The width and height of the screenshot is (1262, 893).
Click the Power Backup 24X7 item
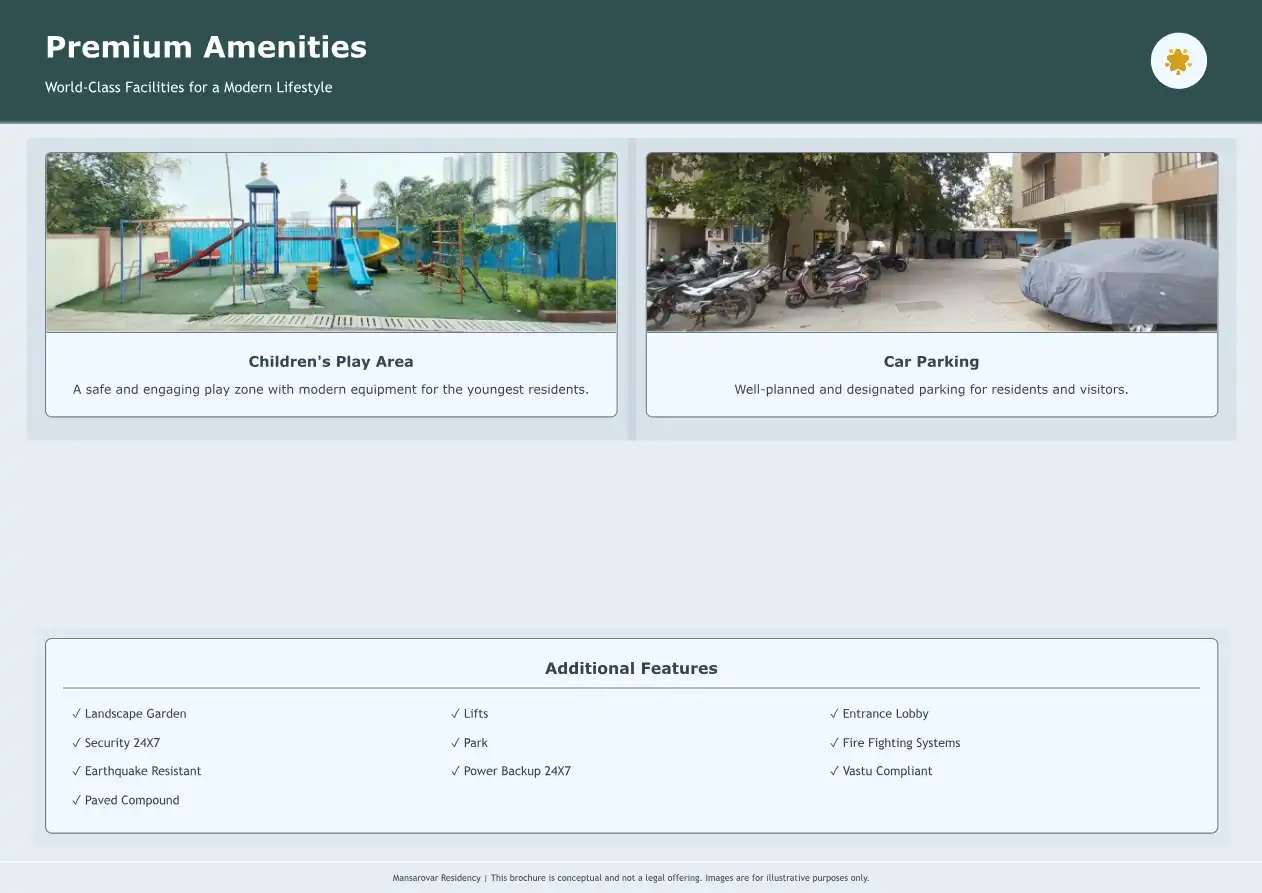[x=511, y=771]
